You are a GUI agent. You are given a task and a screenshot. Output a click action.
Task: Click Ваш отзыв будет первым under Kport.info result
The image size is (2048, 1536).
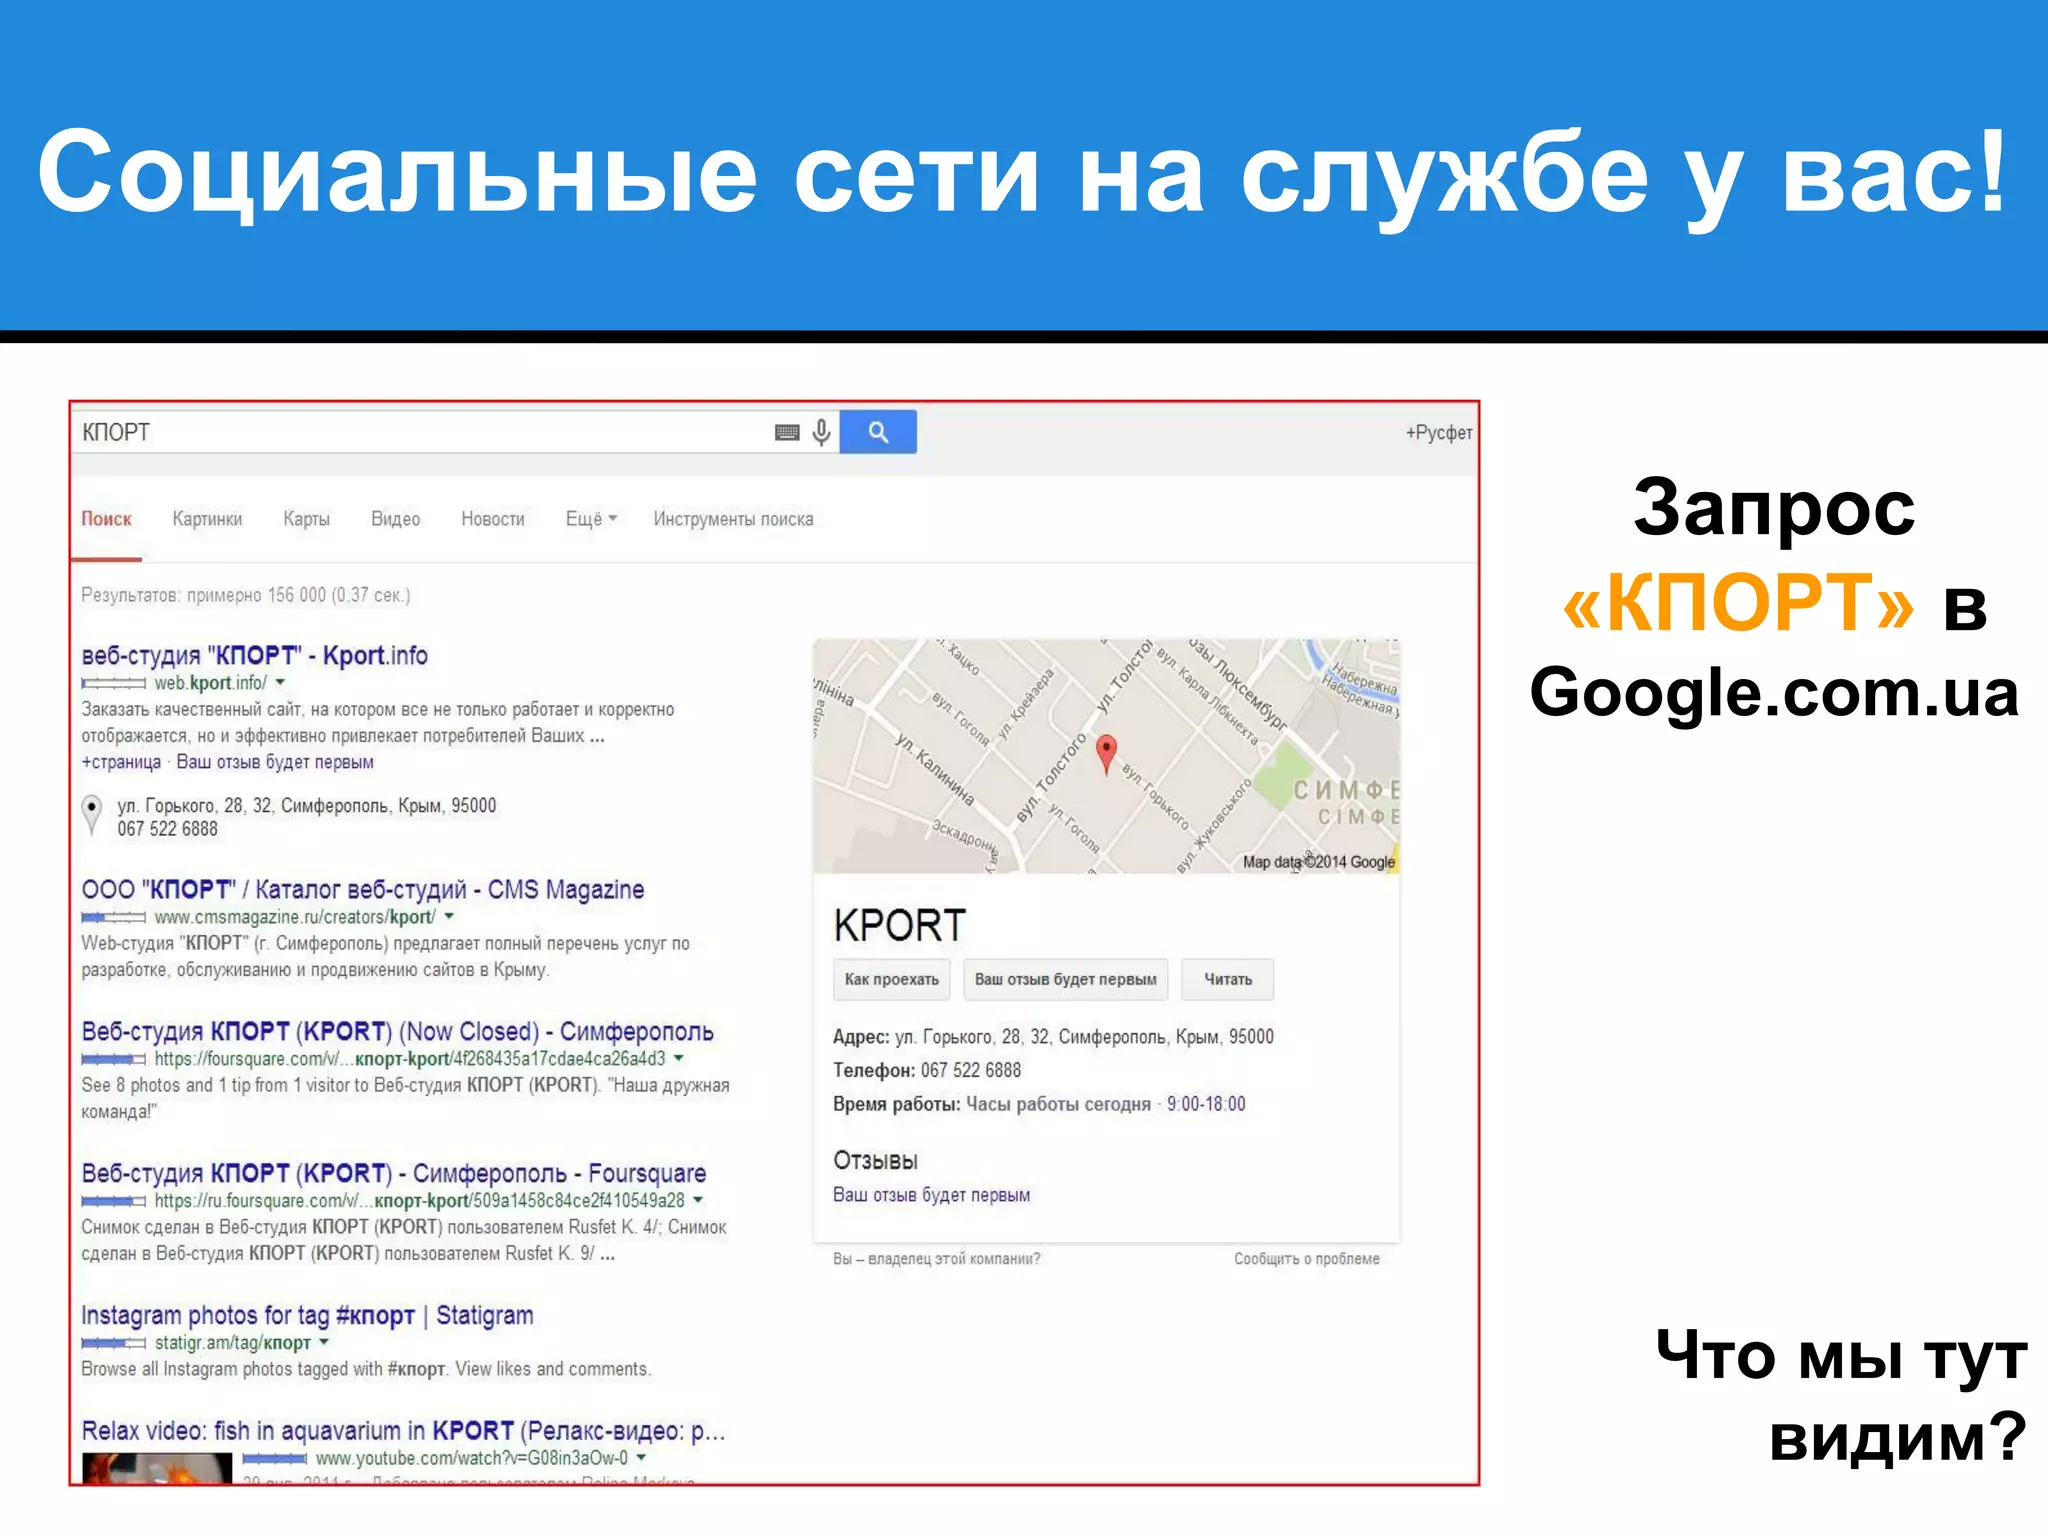[275, 762]
